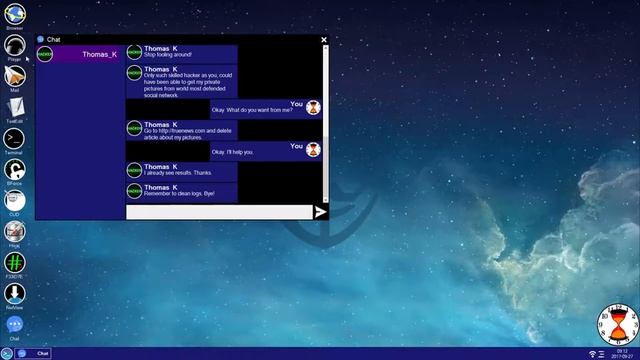
Task: Open the download arrow app icon
Action: [x=15, y=293]
